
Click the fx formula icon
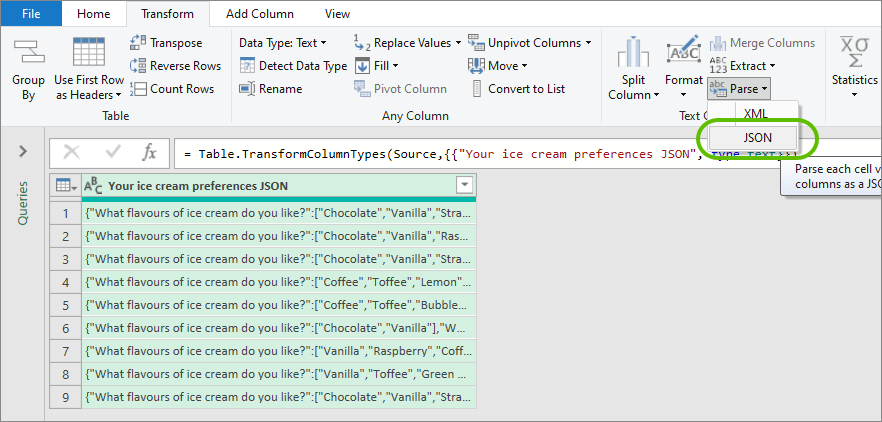click(x=149, y=152)
